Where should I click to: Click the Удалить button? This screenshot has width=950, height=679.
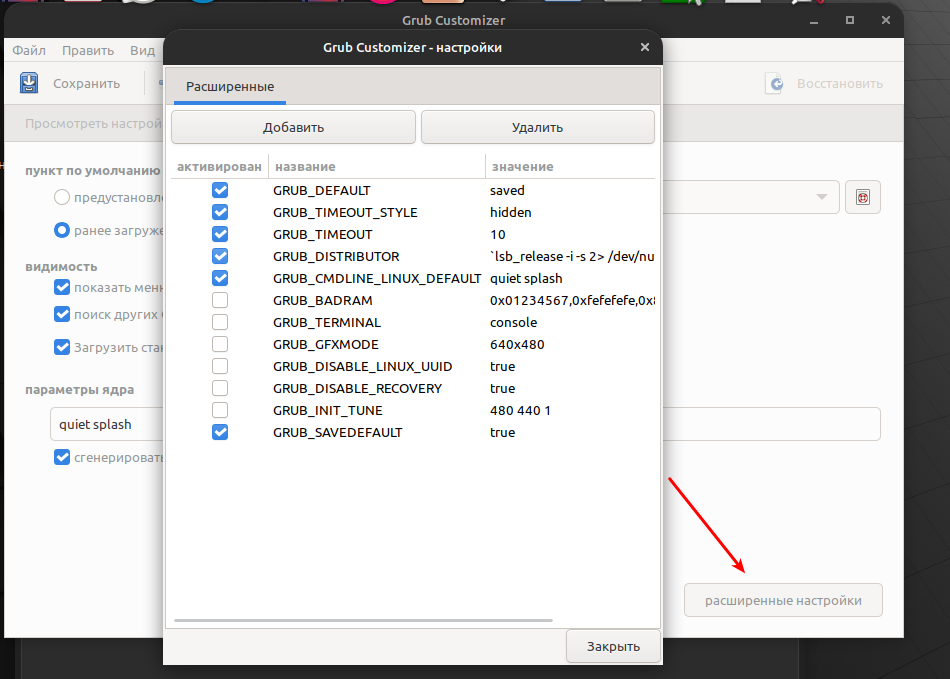coord(537,127)
